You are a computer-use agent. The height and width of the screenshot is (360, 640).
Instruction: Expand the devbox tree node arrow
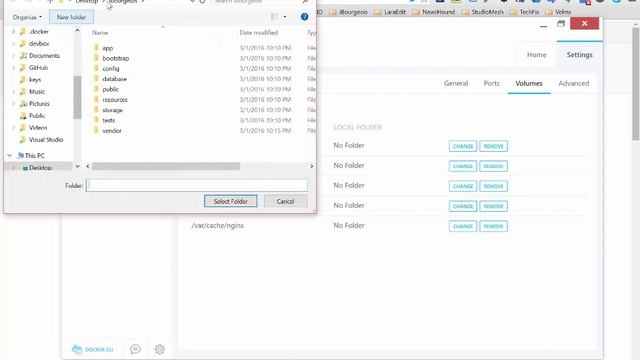click(x=13, y=43)
